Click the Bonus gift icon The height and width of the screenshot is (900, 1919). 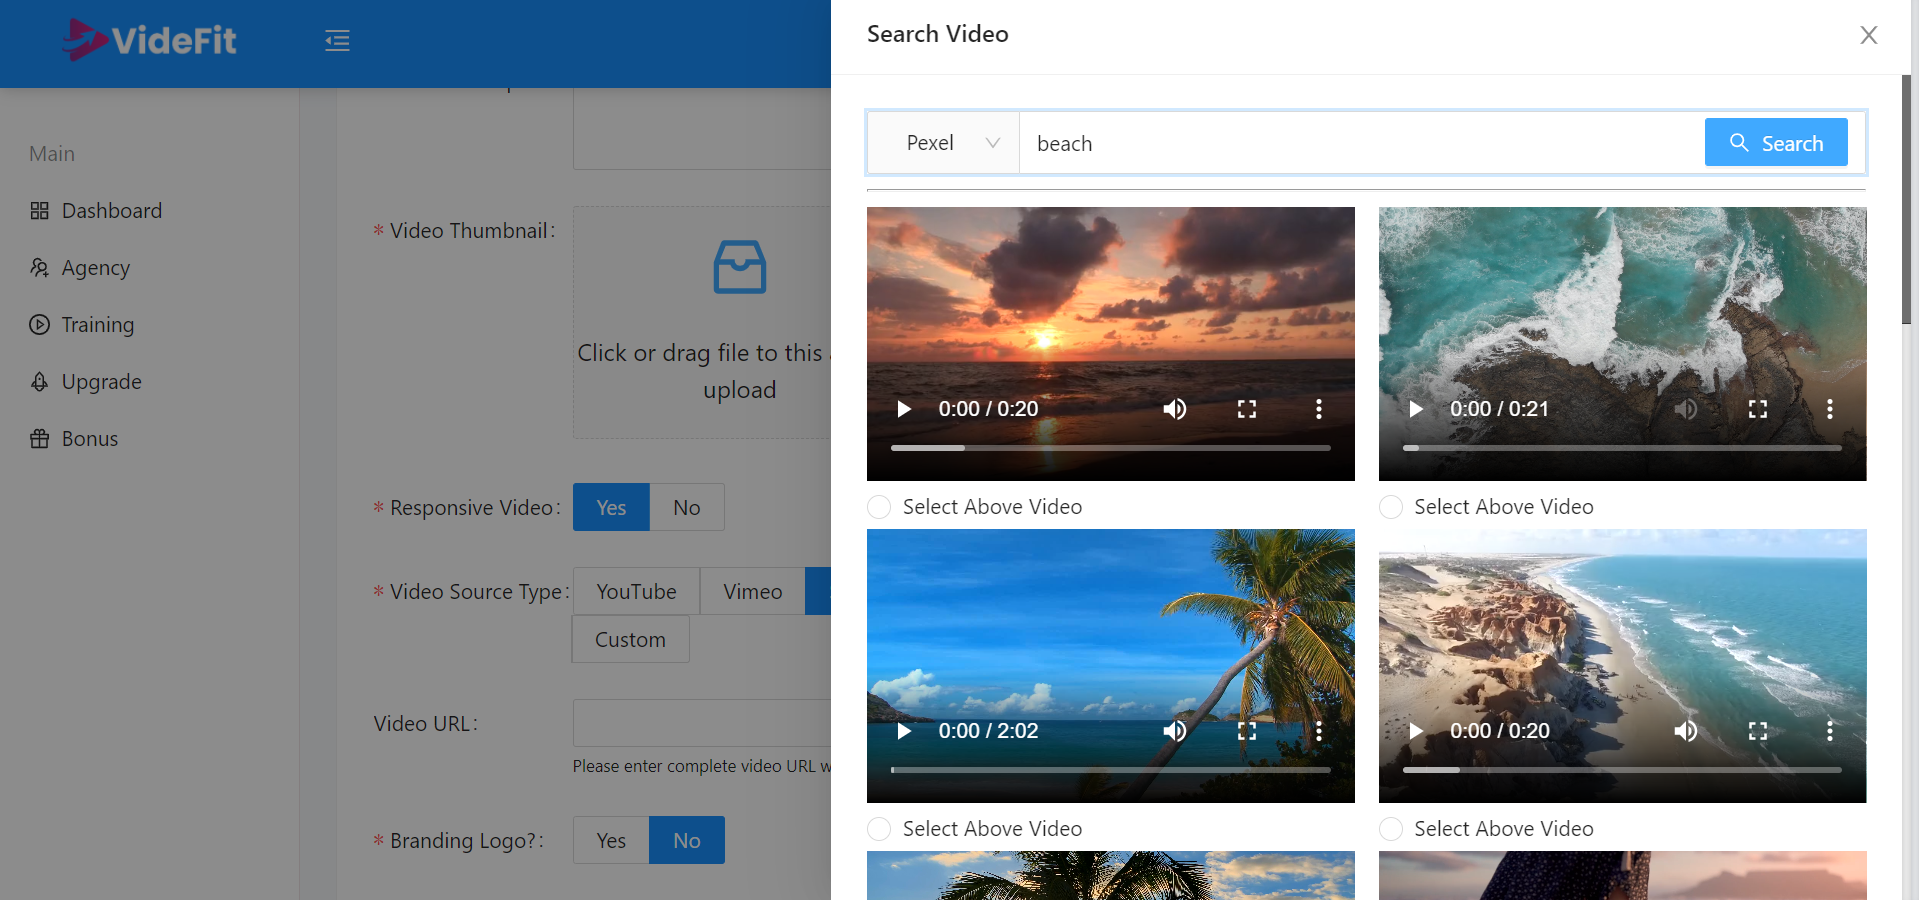(40, 439)
